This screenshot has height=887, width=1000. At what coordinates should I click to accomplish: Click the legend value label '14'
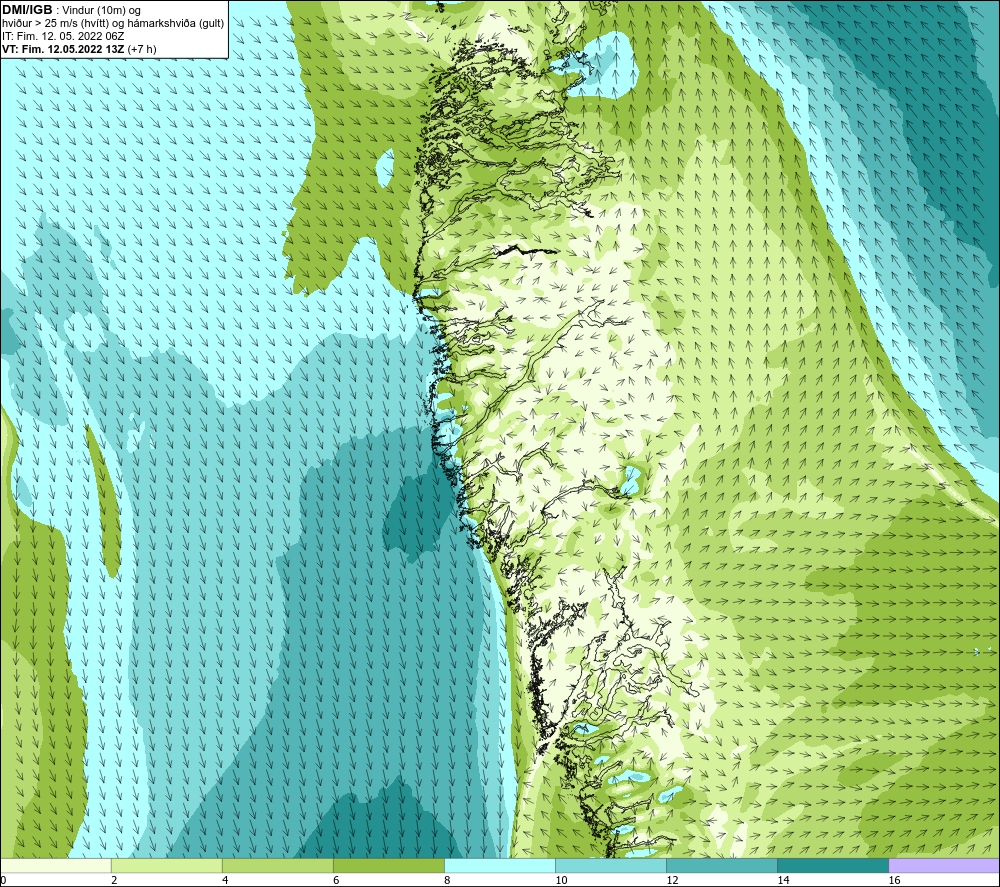pyautogui.click(x=783, y=880)
